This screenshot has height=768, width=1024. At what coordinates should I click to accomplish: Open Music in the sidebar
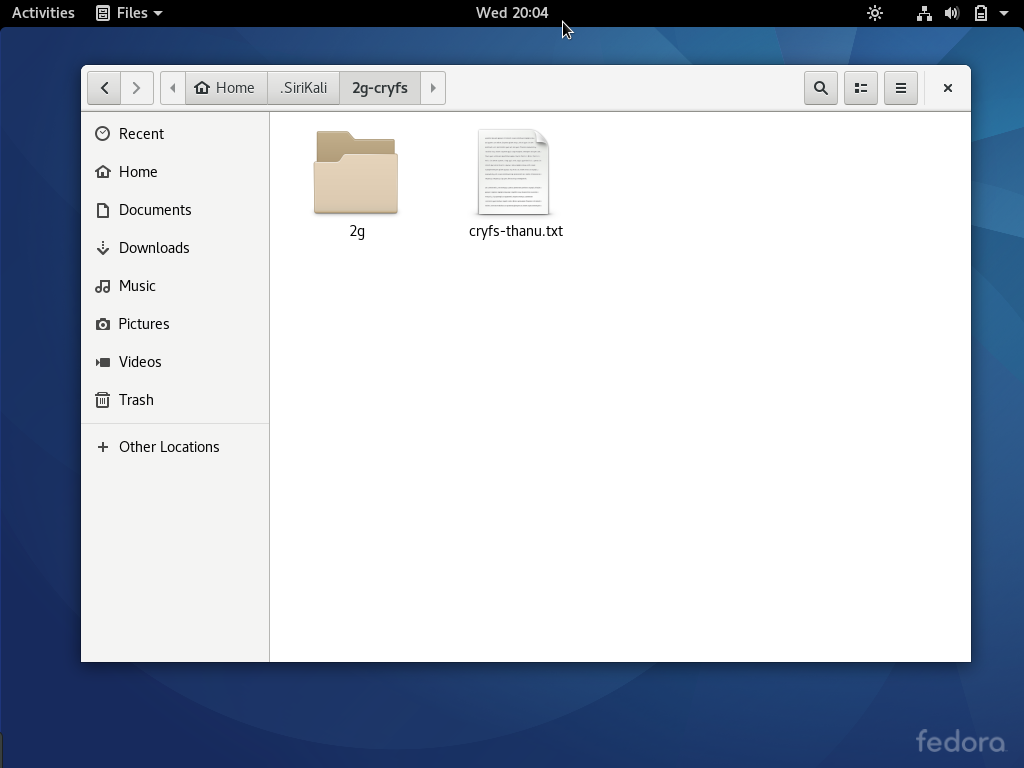[x=175, y=286]
